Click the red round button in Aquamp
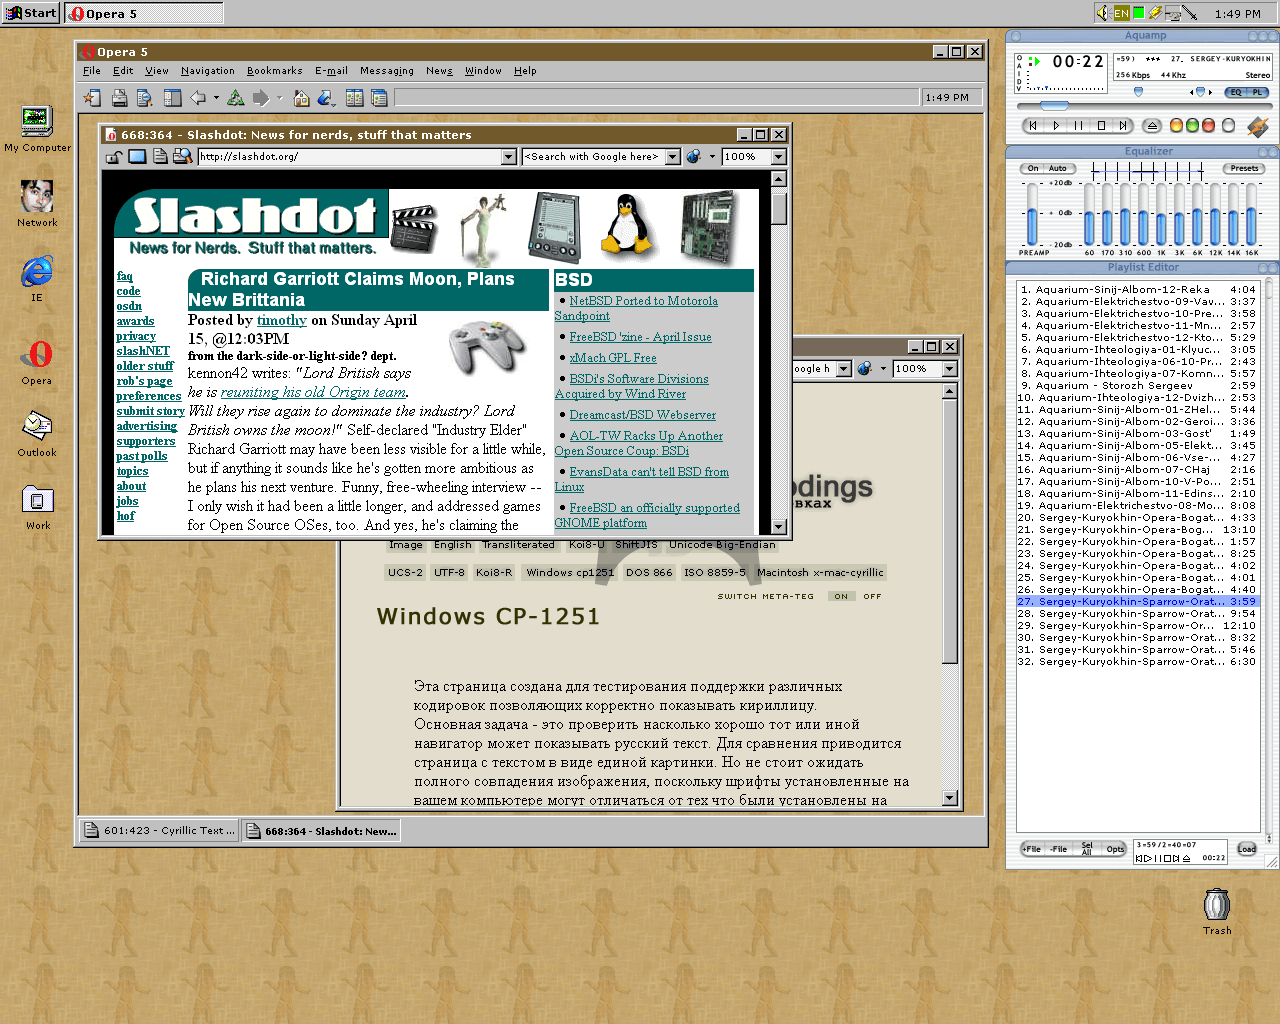1280x1024 pixels. pos(1208,126)
